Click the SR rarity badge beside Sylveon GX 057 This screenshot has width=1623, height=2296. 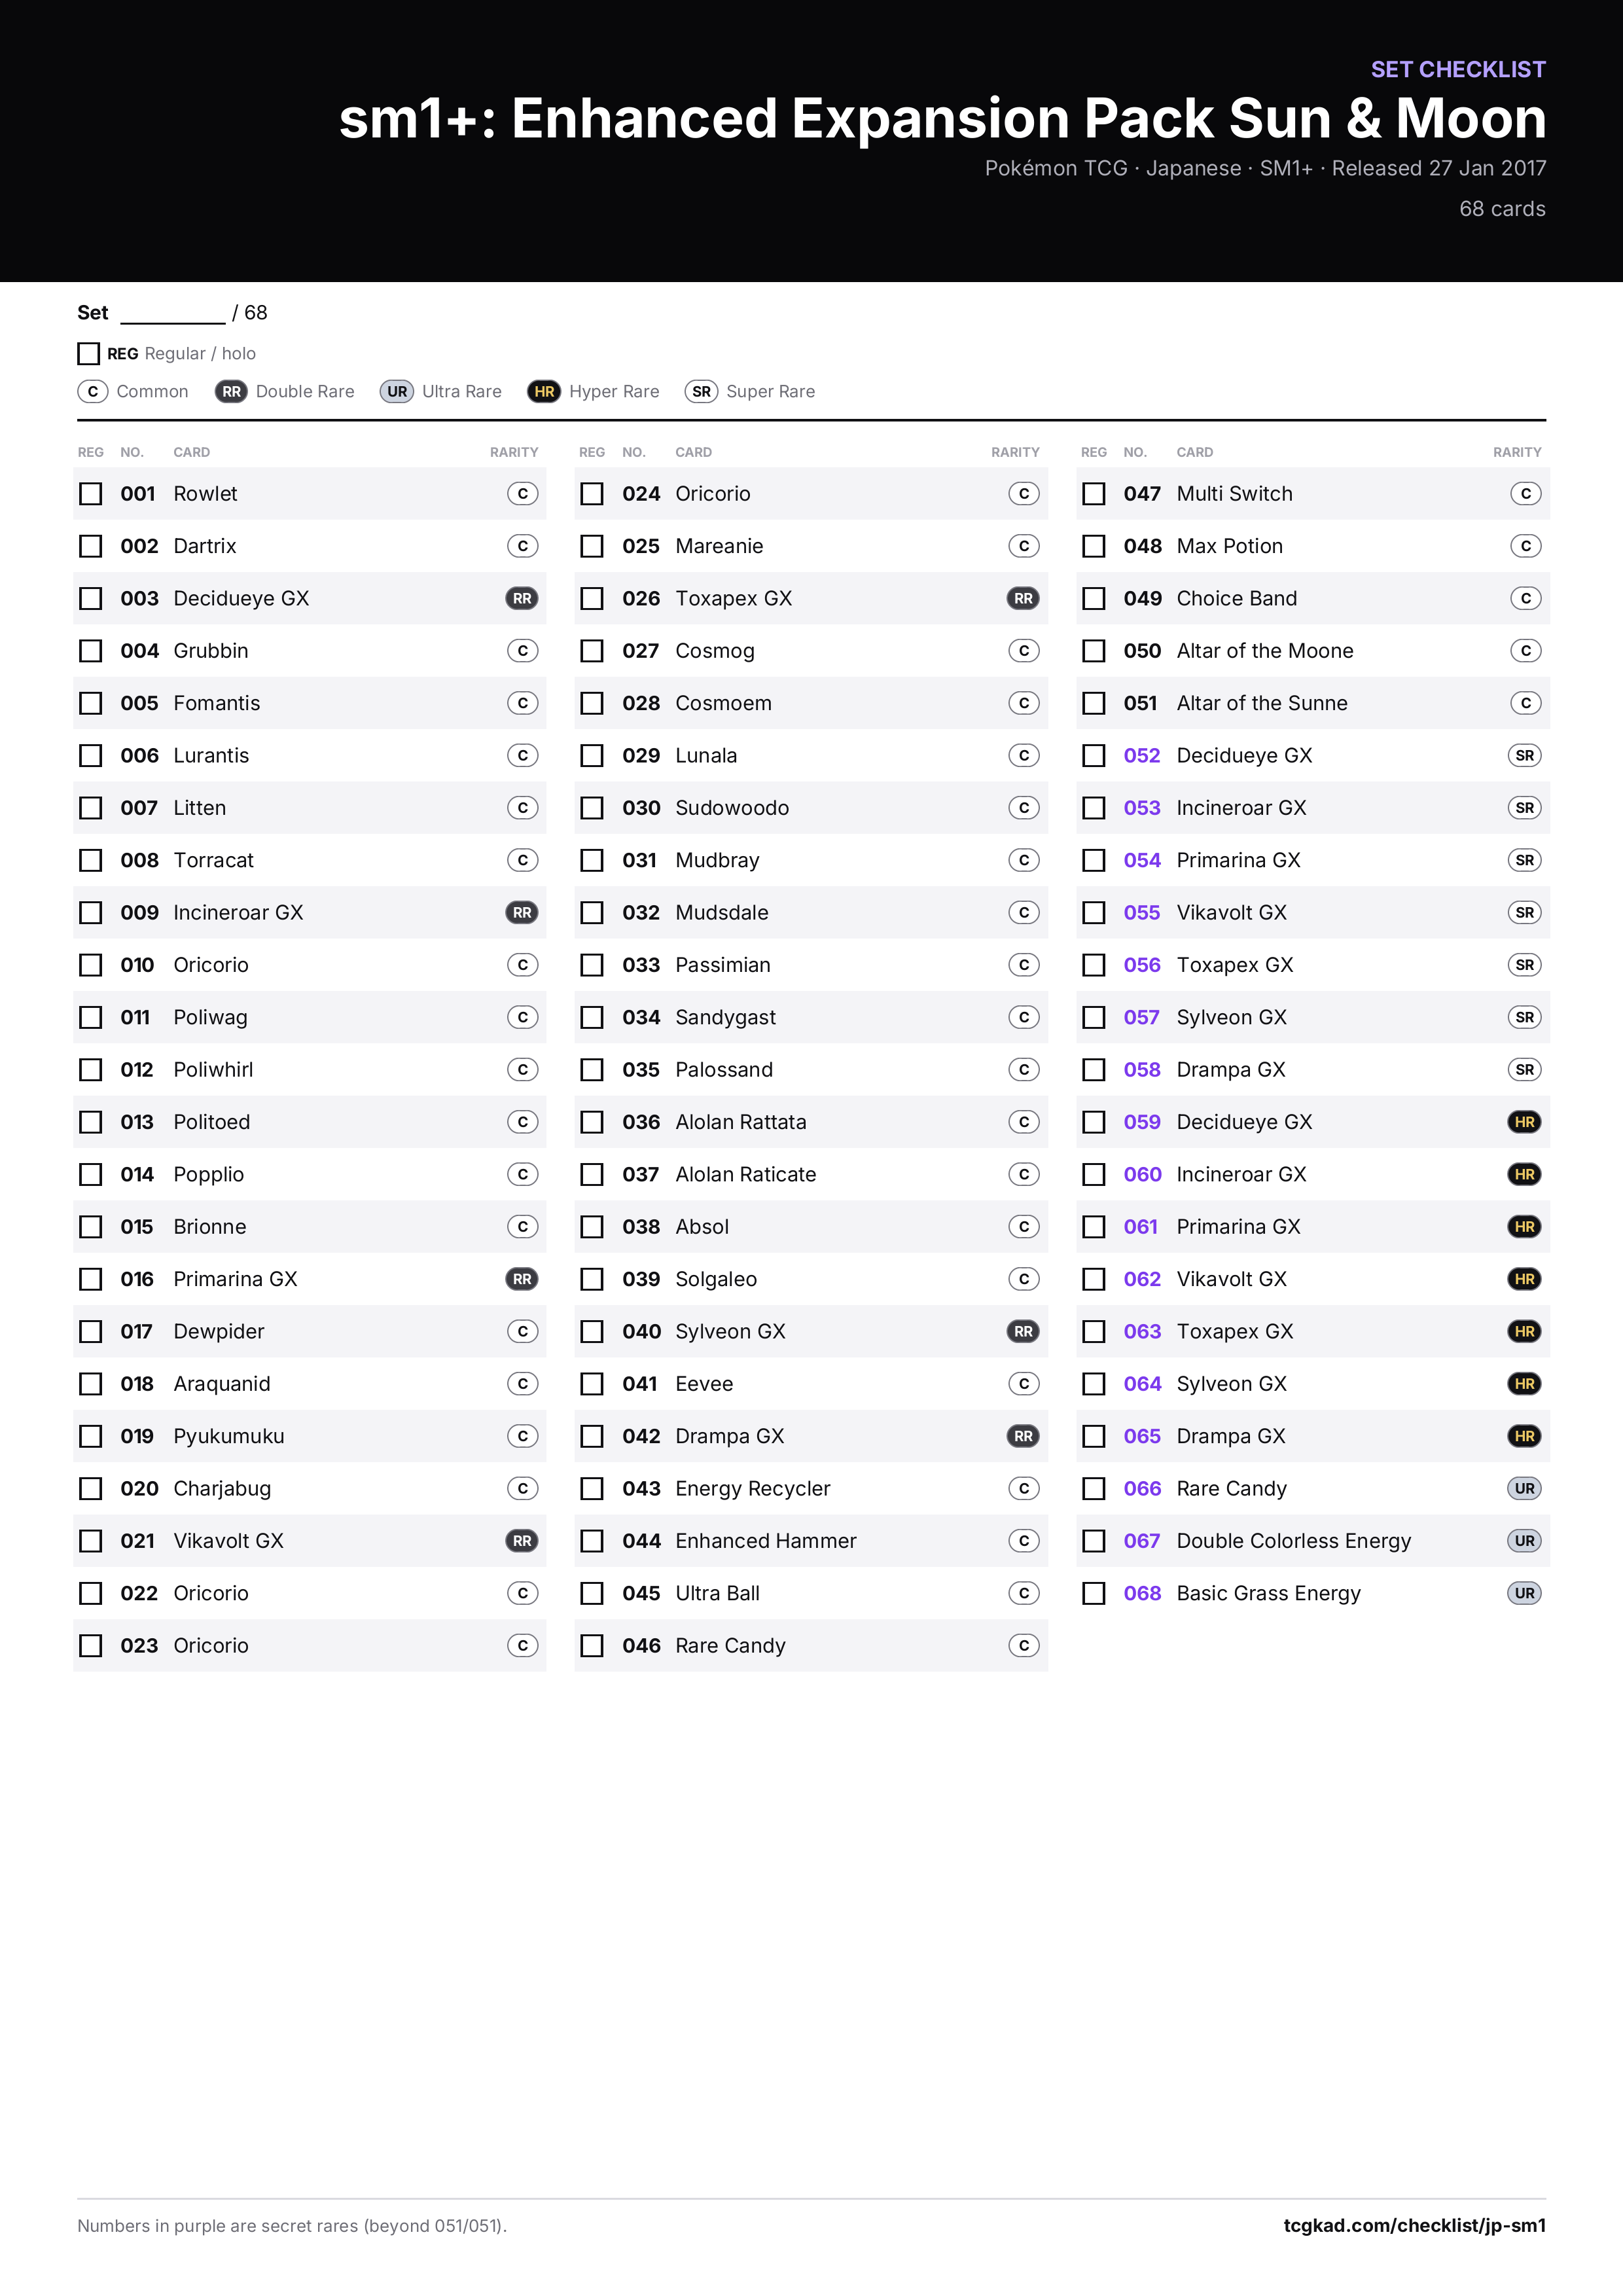(1524, 1017)
